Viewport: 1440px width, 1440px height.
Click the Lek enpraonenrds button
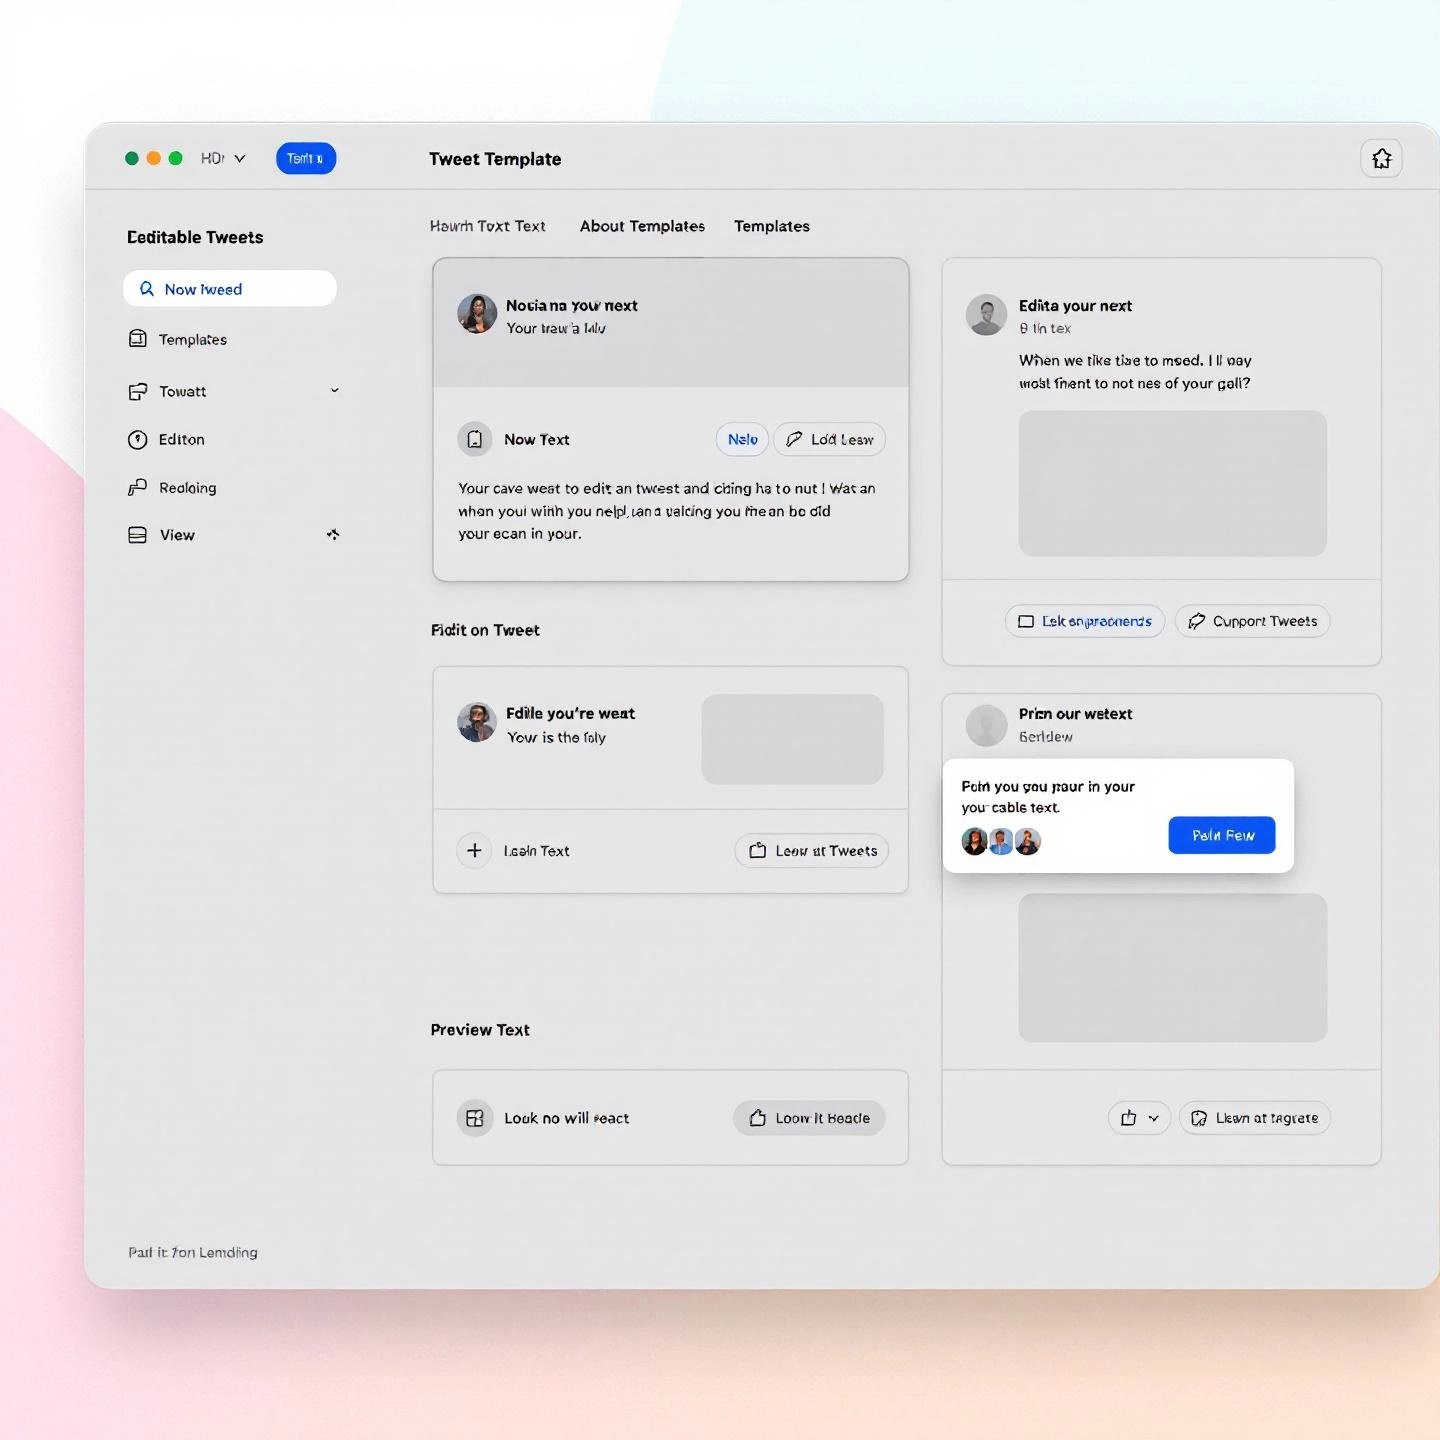(x=1085, y=621)
